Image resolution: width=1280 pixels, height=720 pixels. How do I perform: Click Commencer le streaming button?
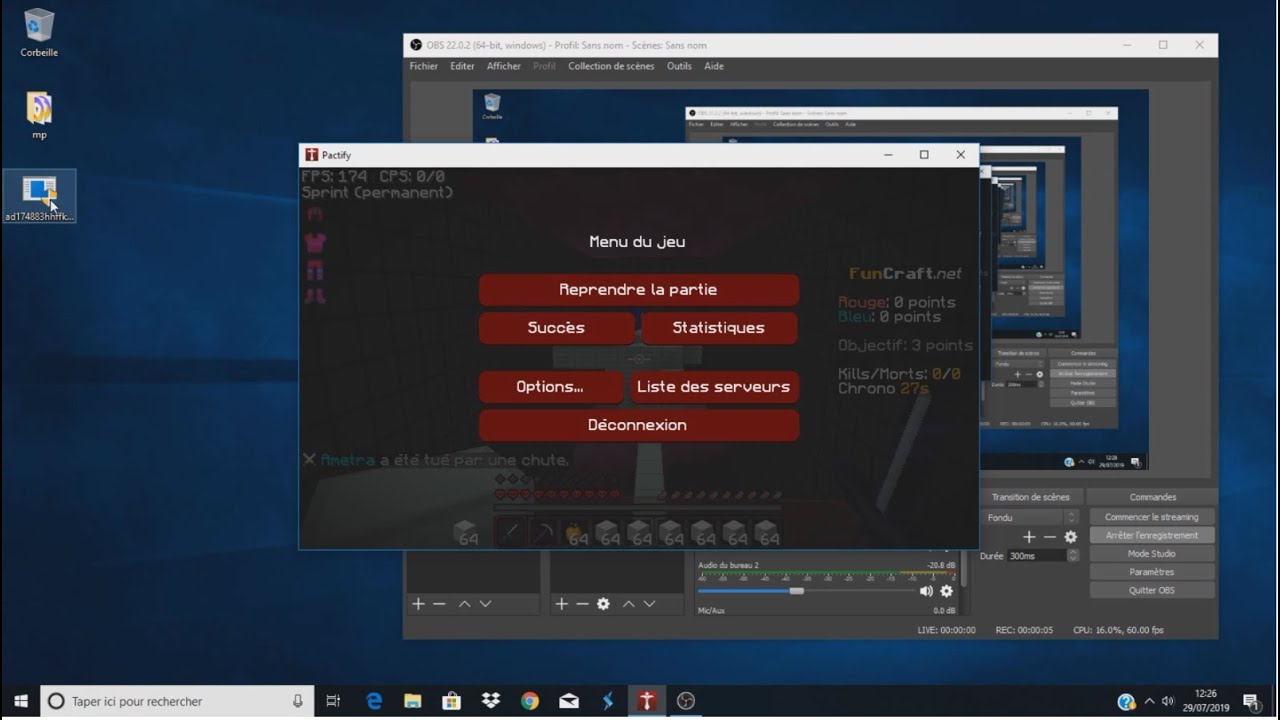click(1151, 517)
